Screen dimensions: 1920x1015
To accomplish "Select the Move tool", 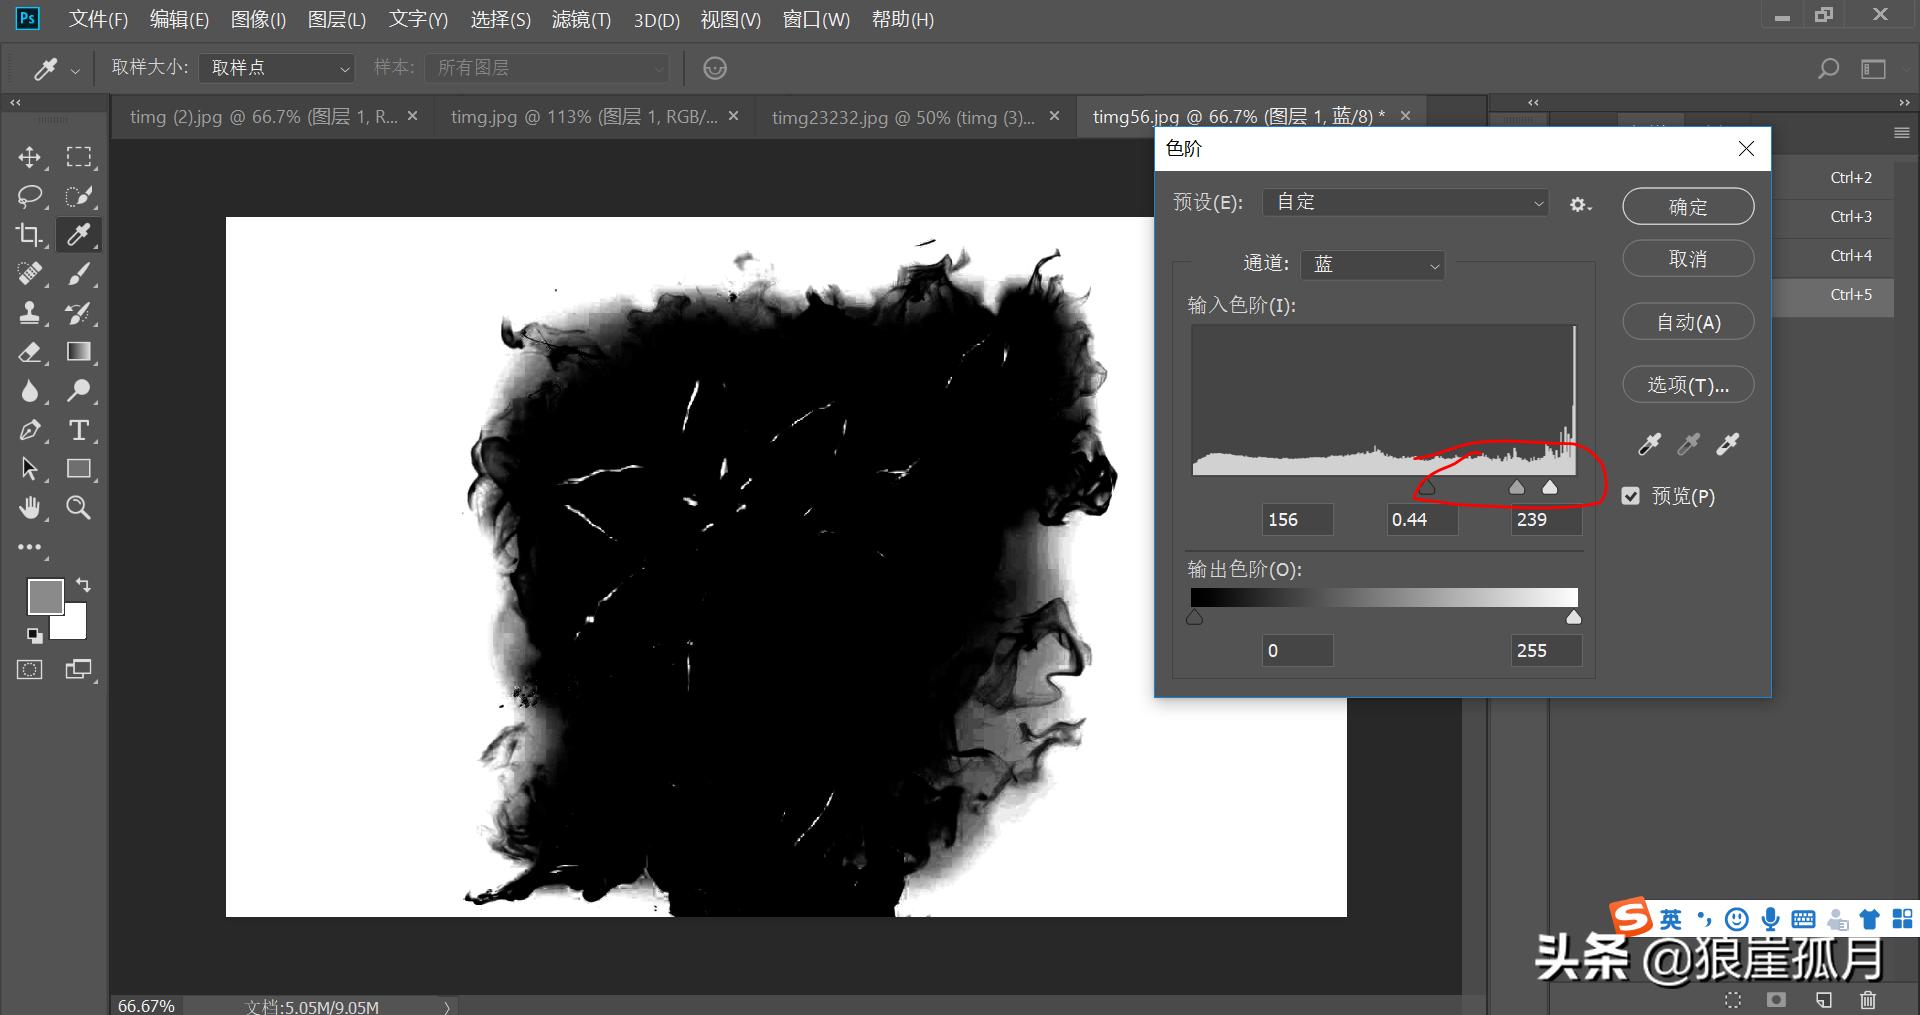I will point(29,157).
